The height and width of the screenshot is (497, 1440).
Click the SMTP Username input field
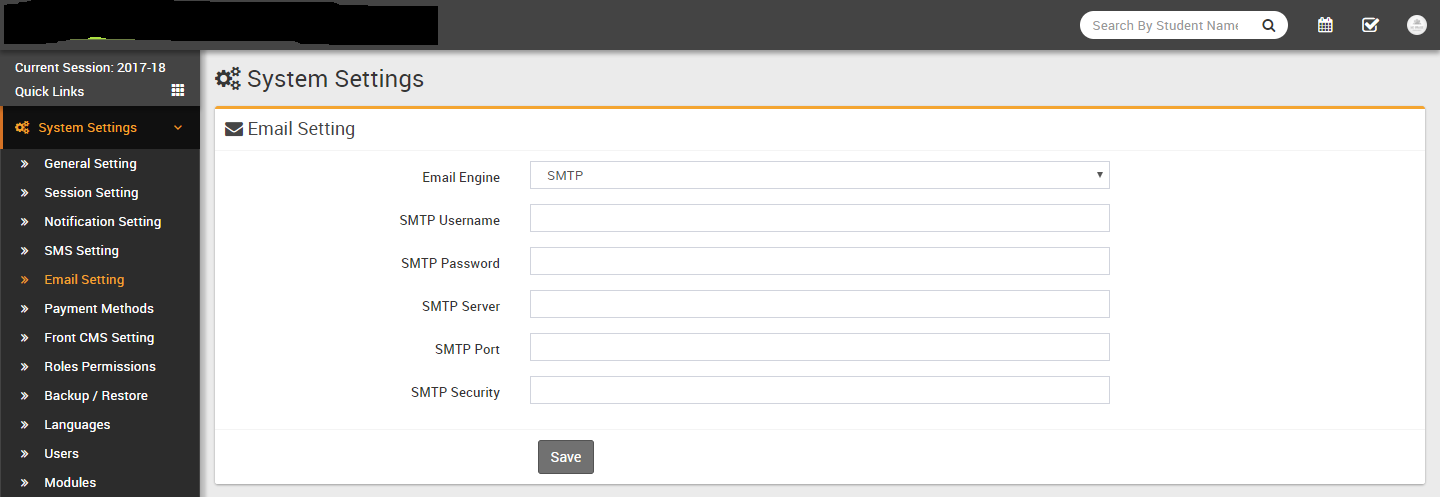(x=819, y=218)
